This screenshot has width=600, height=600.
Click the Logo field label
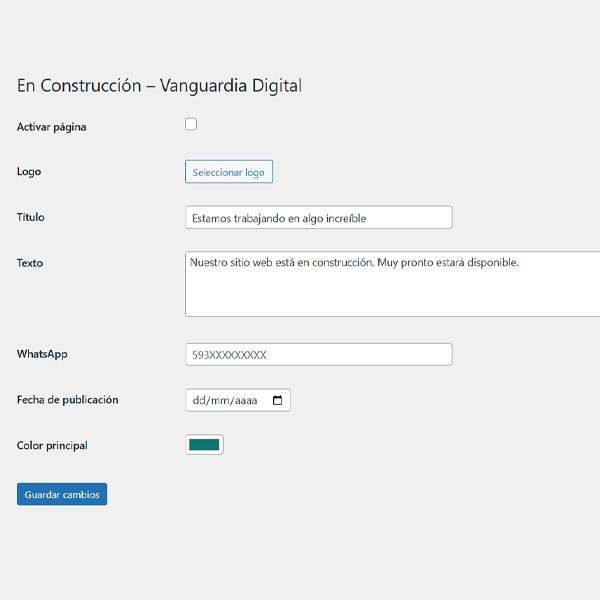pos(29,171)
